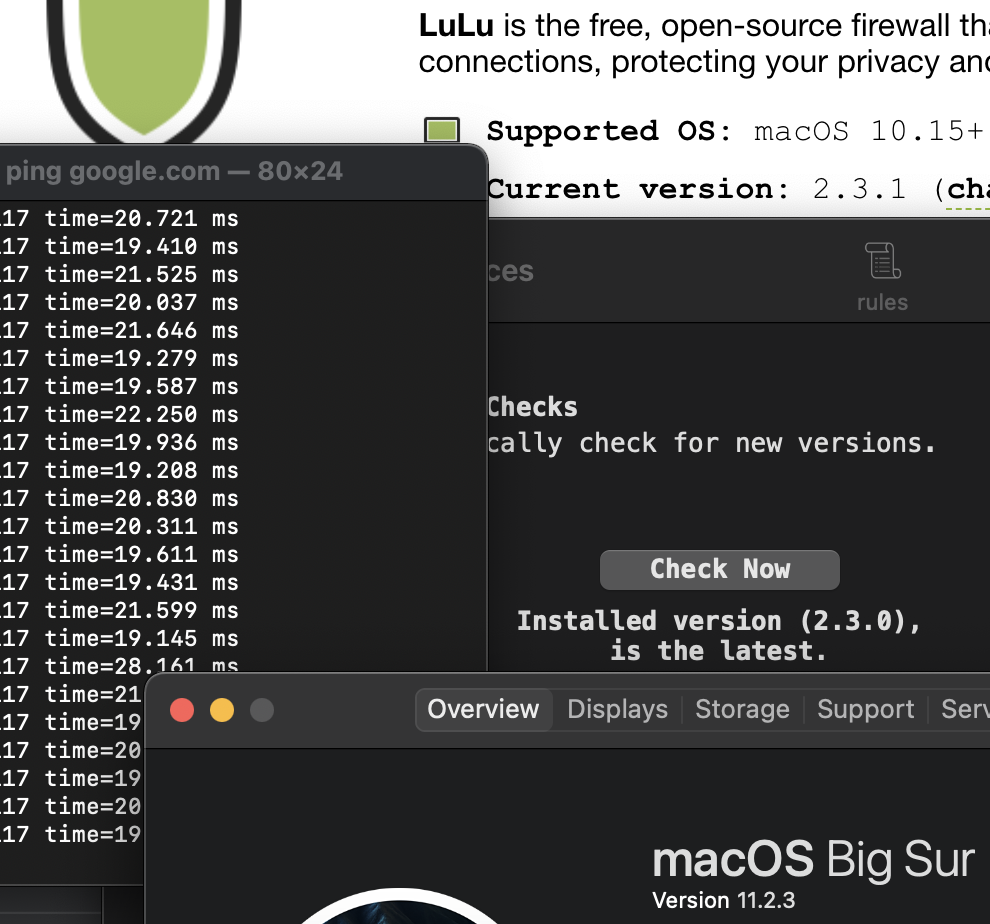Click the 'time=20.311 ms' terminal line
Screen dimensions: 990x924
(x=141, y=526)
